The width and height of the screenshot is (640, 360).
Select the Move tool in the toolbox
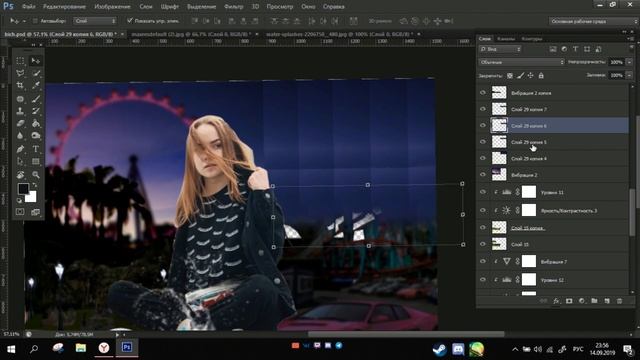(x=36, y=61)
